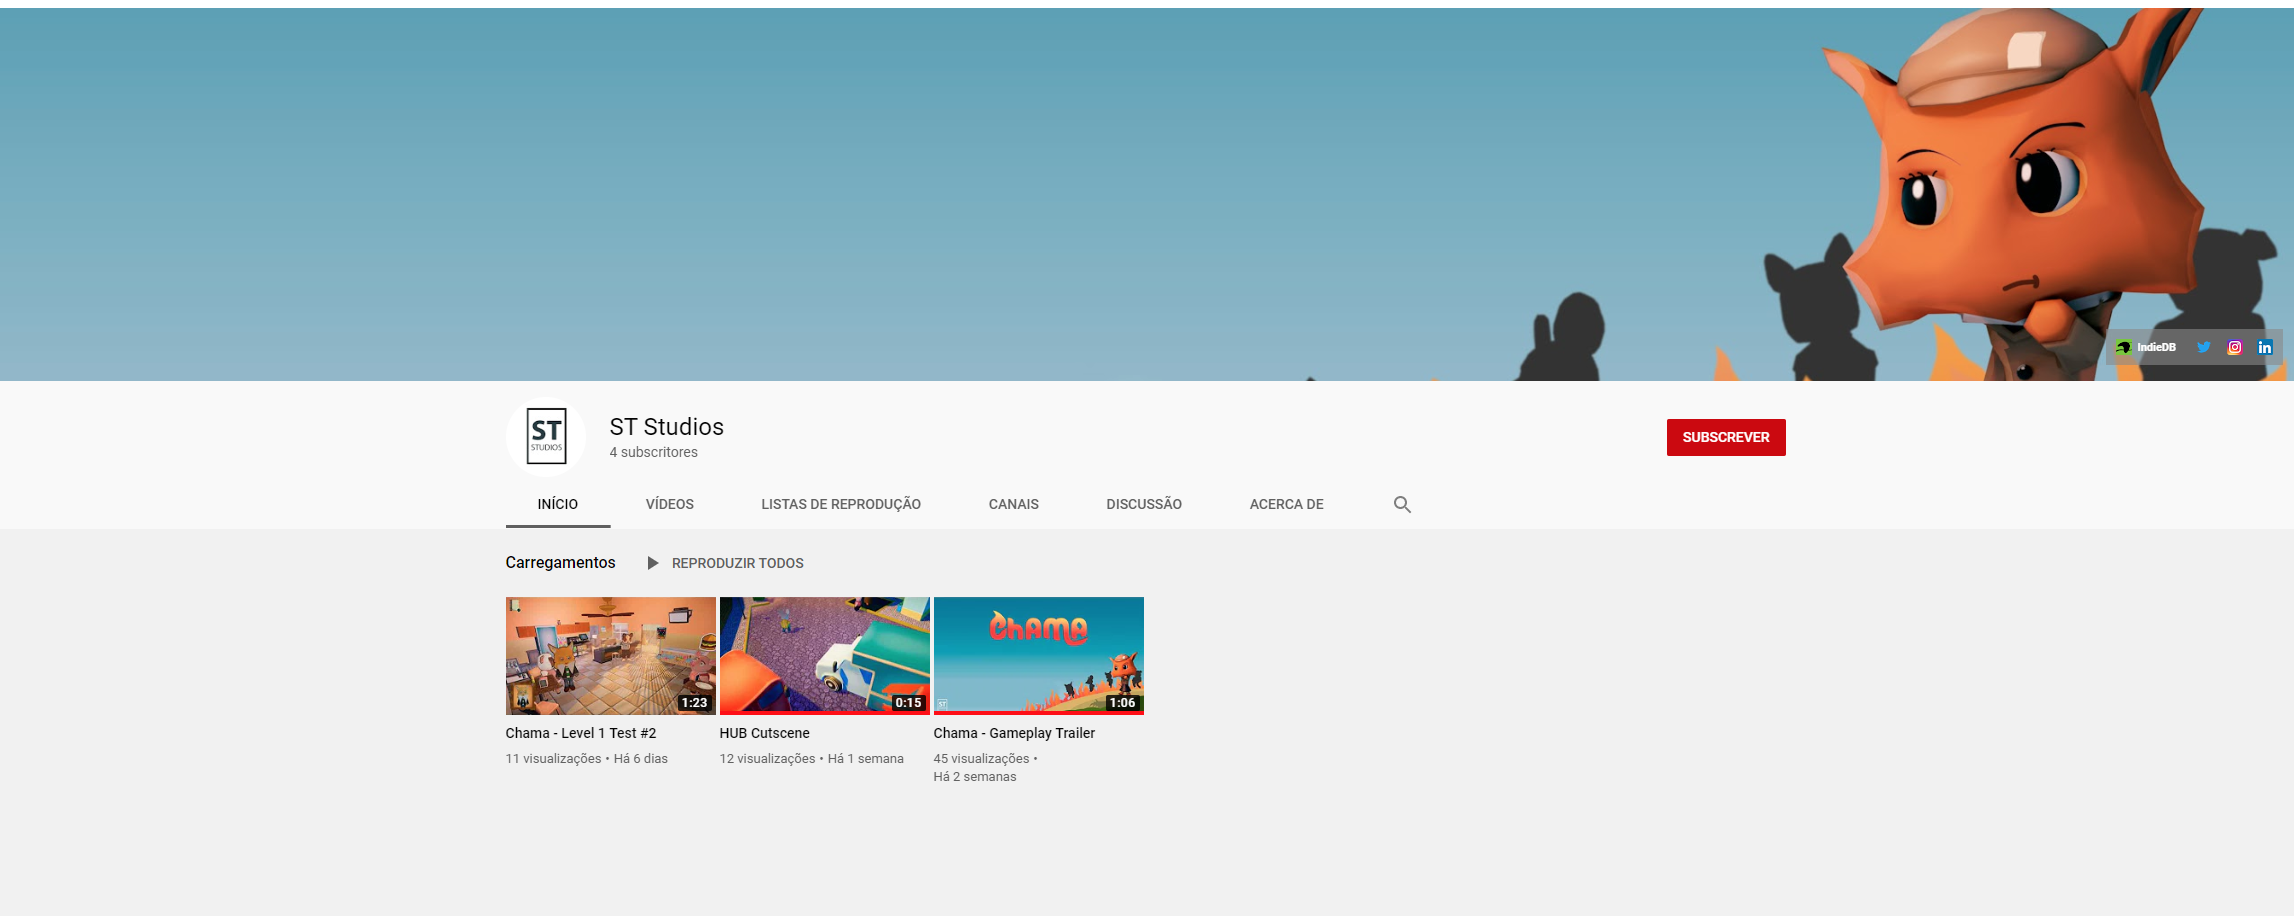Play the Gameplay Trailer thumbnail
Viewport: 2294px width, 916px height.
tap(1038, 656)
